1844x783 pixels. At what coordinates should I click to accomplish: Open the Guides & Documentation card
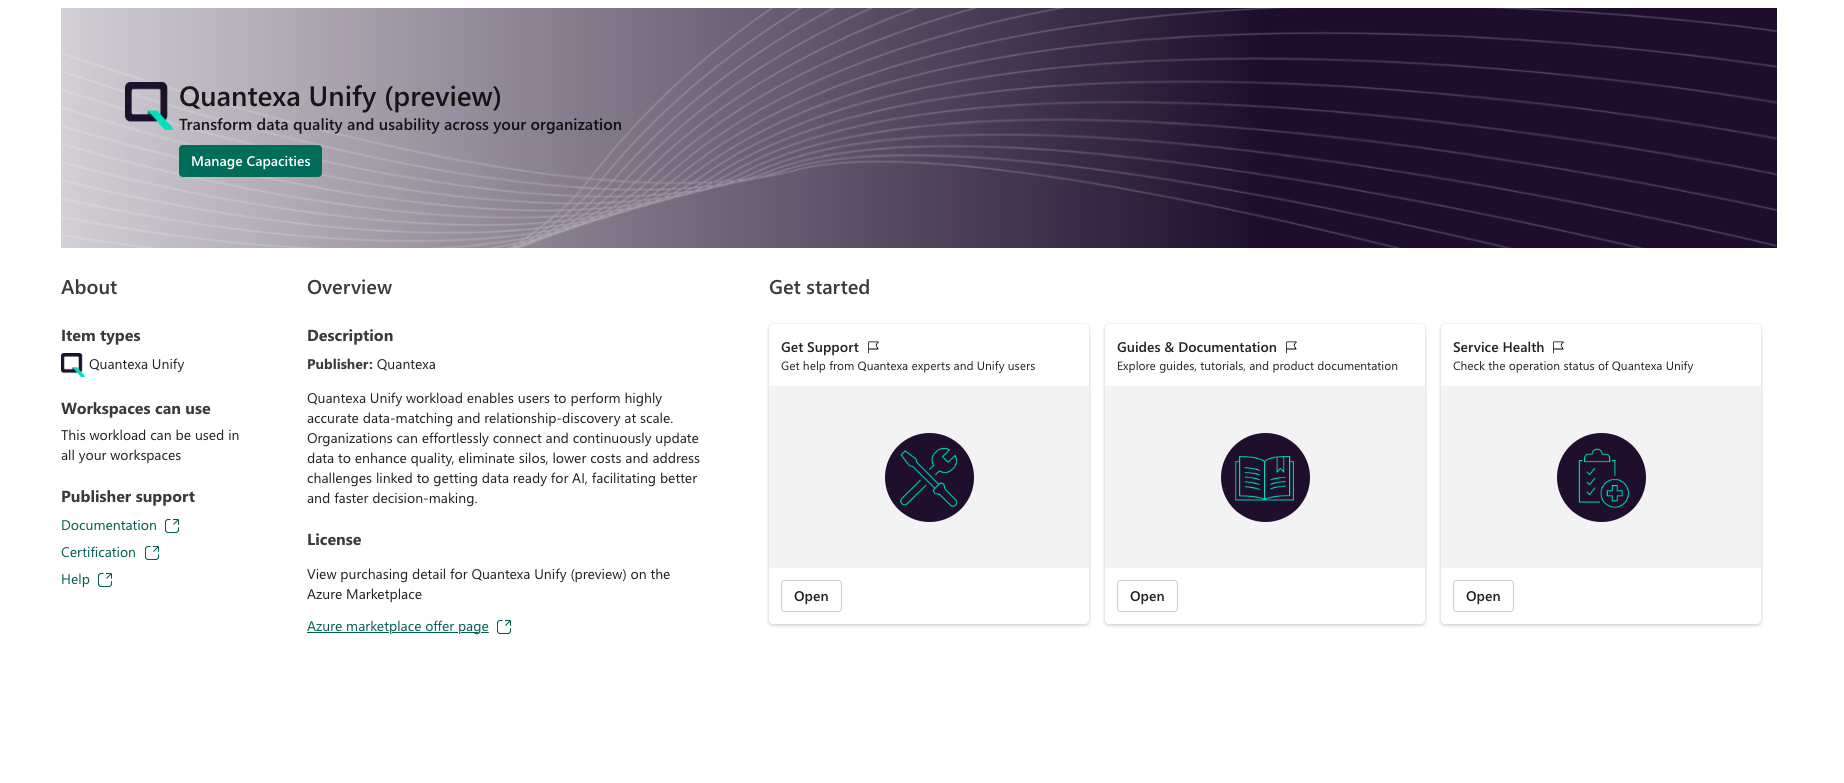click(1147, 596)
